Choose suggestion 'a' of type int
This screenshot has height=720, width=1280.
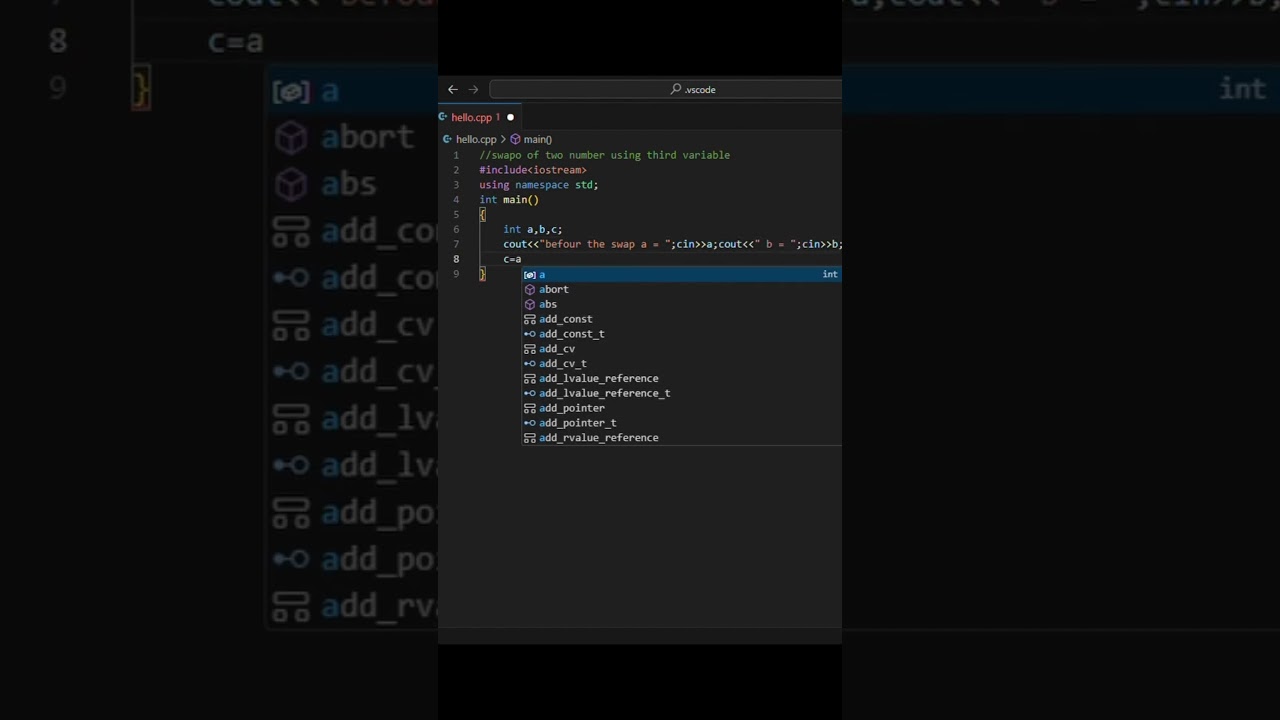(x=681, y=274)
